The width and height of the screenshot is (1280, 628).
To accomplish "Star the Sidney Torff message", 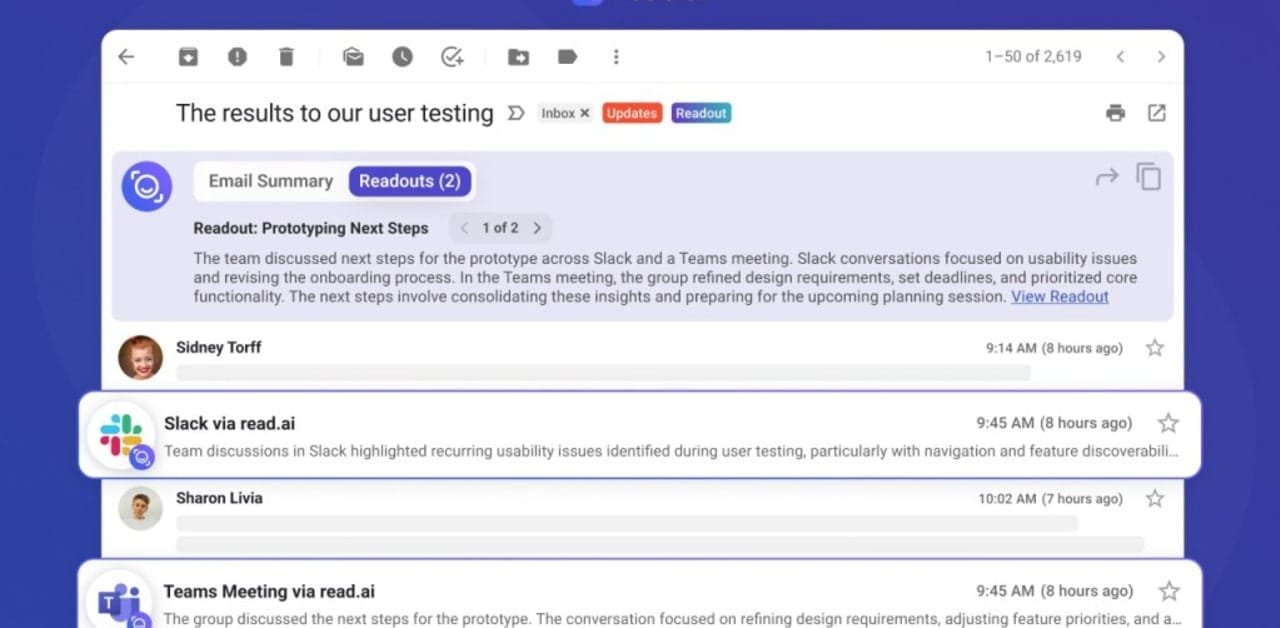I will (1155, 348).
